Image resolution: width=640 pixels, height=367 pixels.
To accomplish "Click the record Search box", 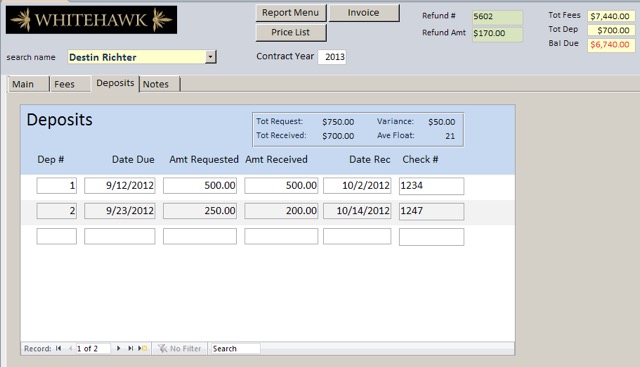I will (x=236, y=348).
